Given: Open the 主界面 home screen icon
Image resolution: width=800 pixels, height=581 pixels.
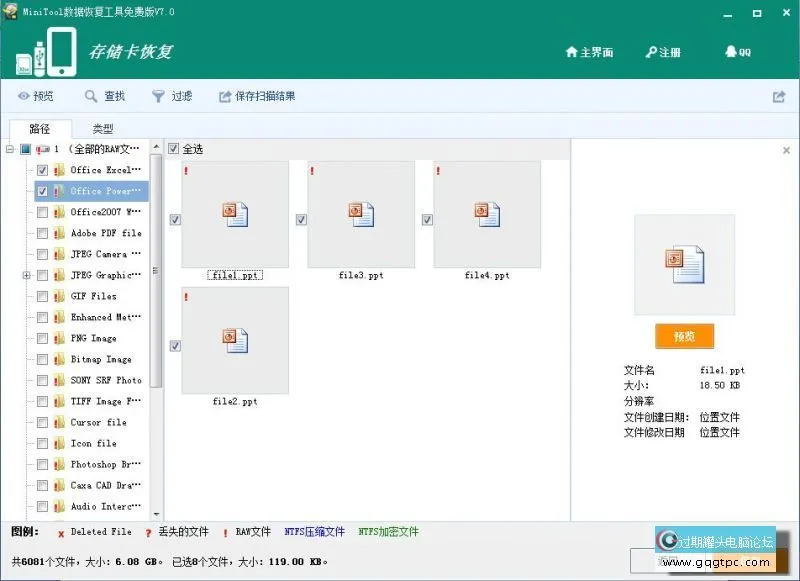Looking at the screenshot, I should 590,53.
